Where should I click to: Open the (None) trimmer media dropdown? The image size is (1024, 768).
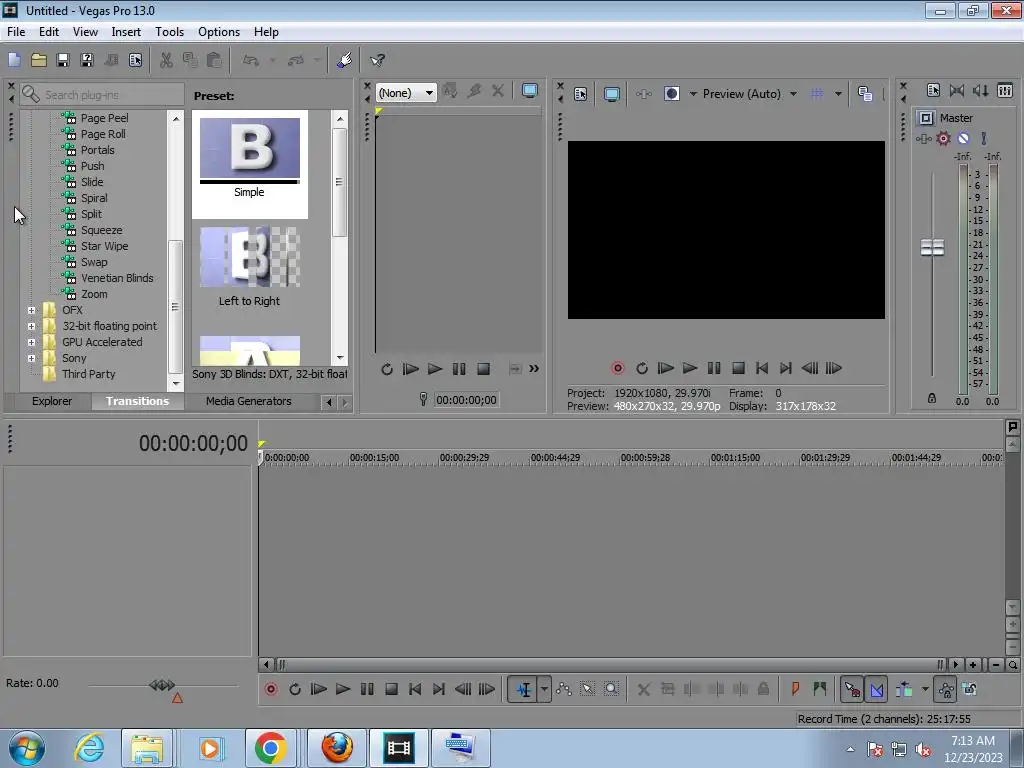pyautogui.click(x=406, y=93)
